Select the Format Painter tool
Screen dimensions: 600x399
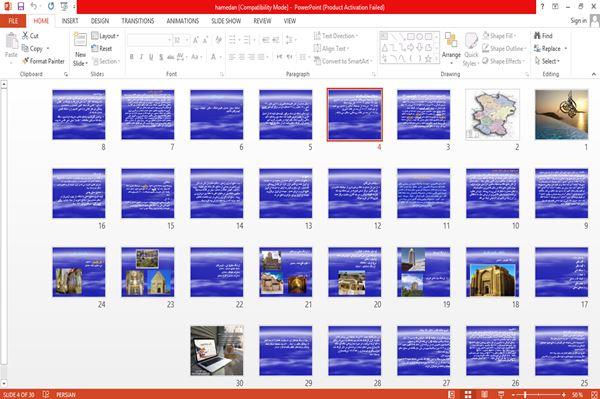(43, 61)
